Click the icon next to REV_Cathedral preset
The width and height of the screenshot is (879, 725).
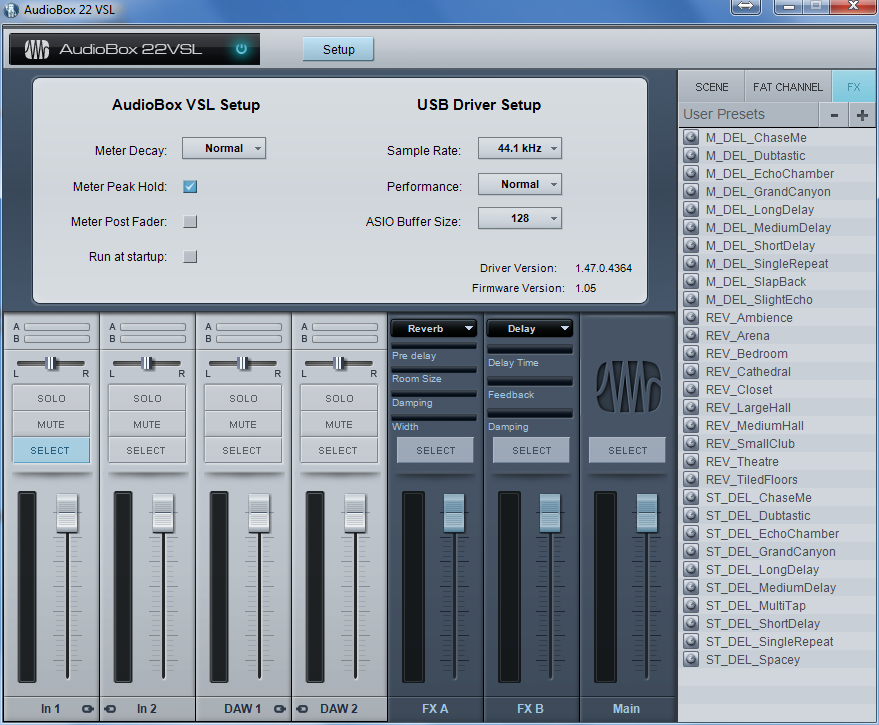[691, 372]
